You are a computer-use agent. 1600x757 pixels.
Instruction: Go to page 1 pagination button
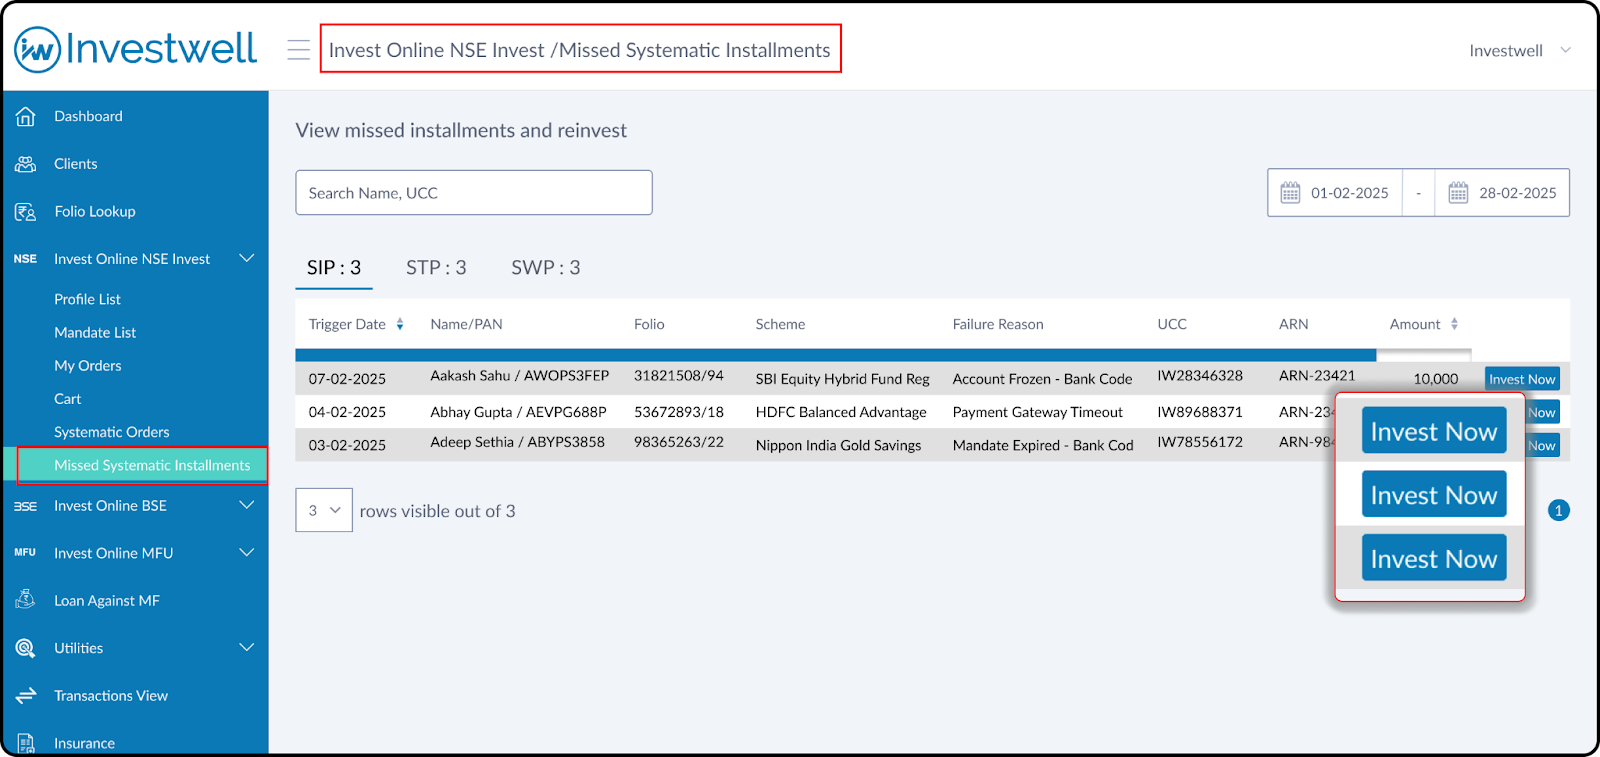click(x=1558, y=510)
